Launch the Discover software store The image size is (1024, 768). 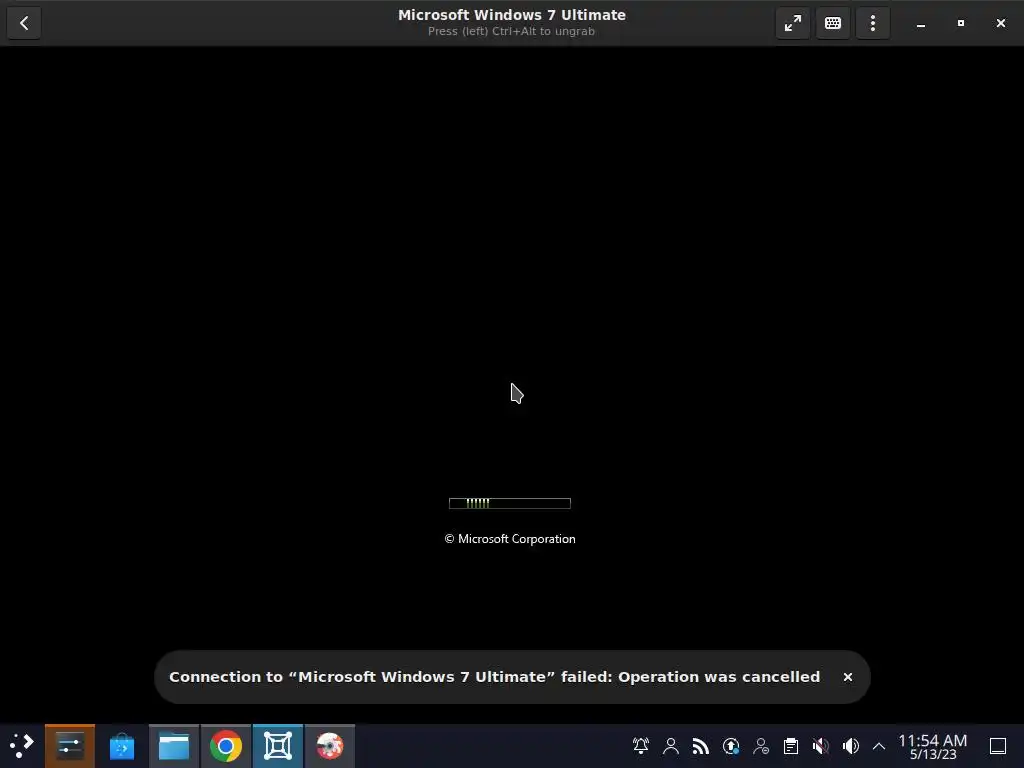point(121,746)
